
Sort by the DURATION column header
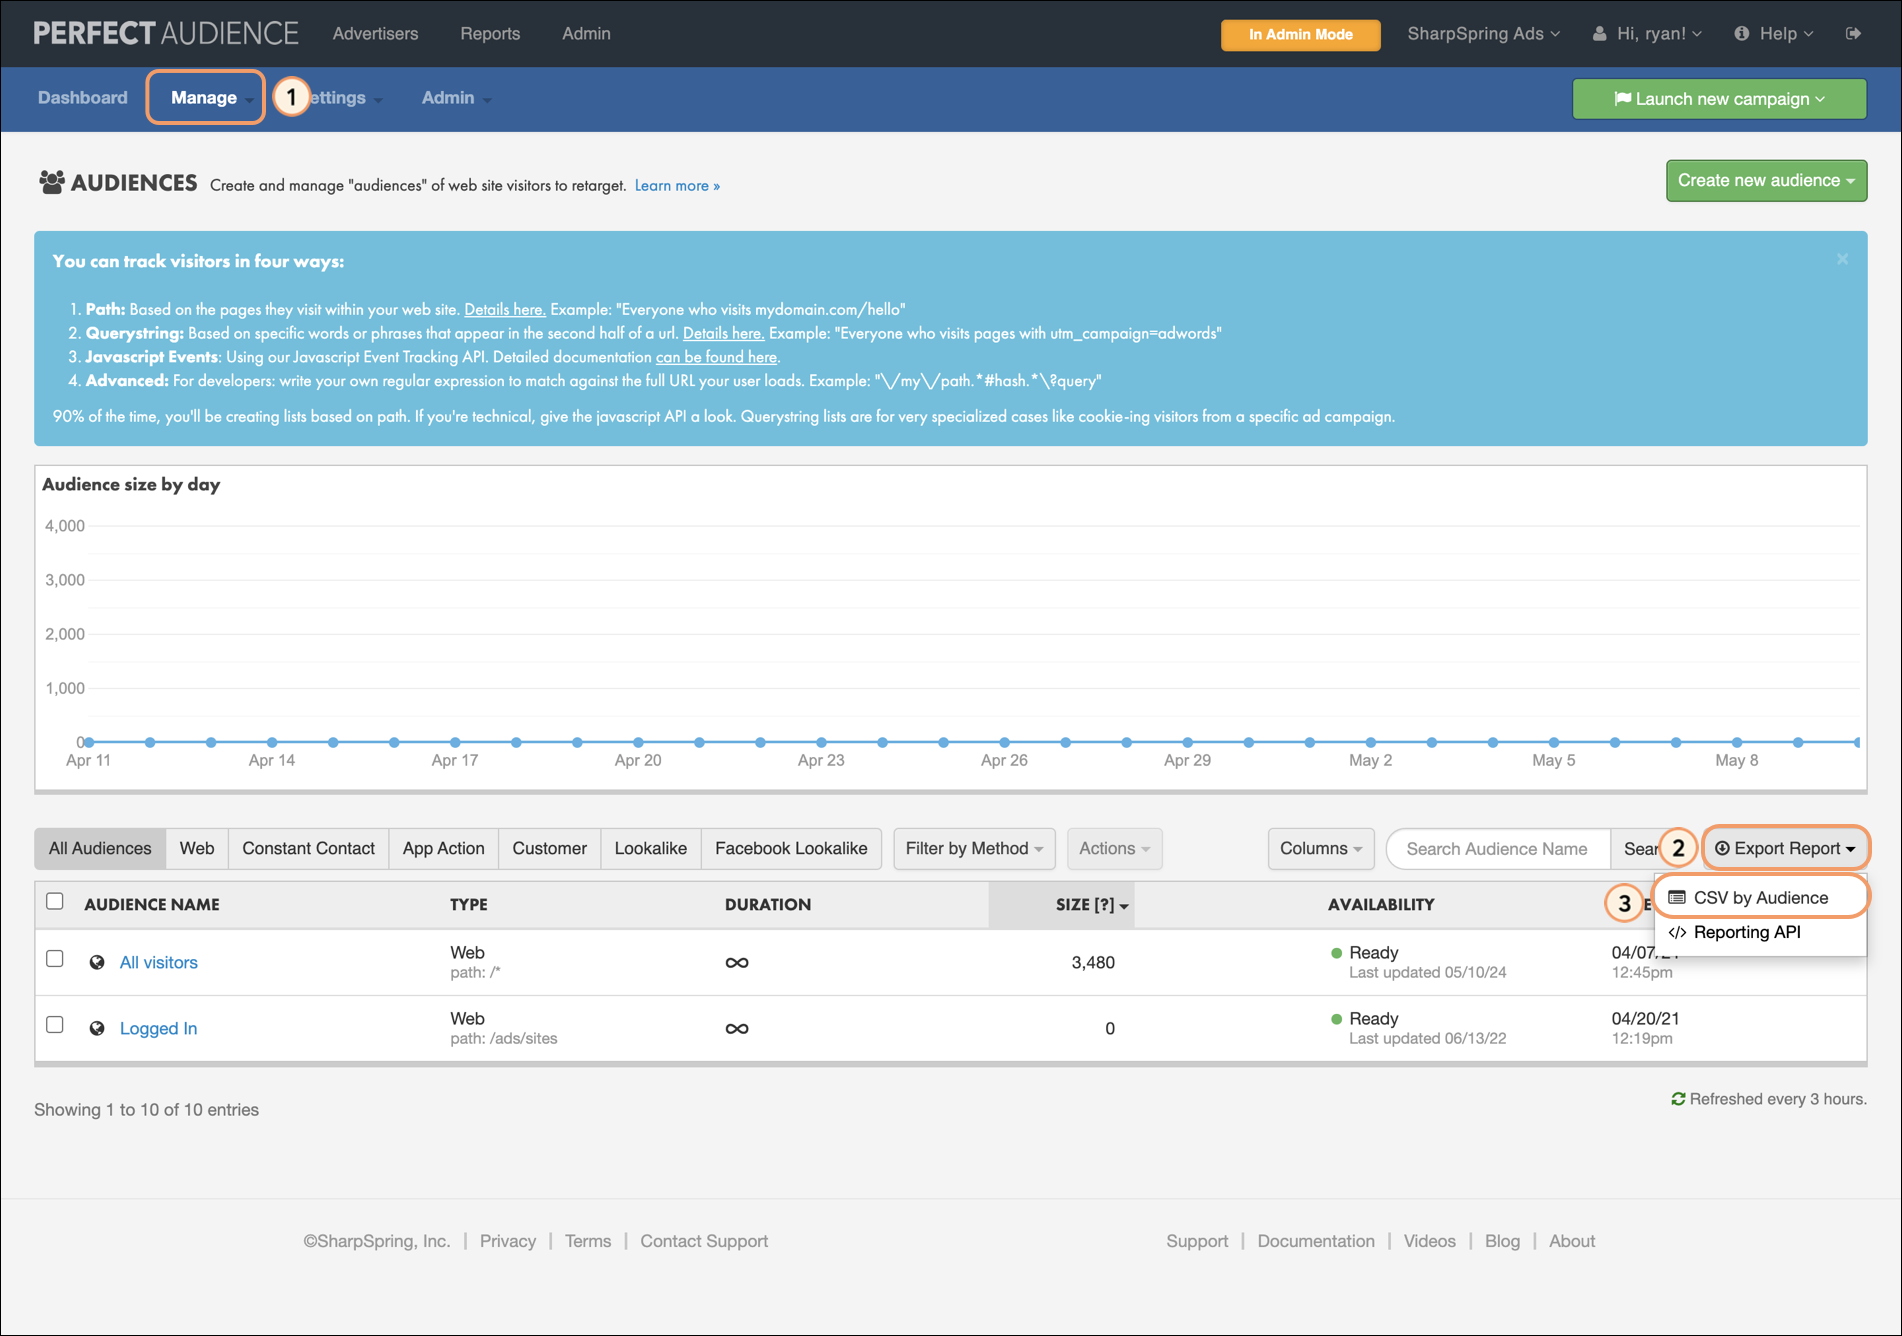point(768,904)
